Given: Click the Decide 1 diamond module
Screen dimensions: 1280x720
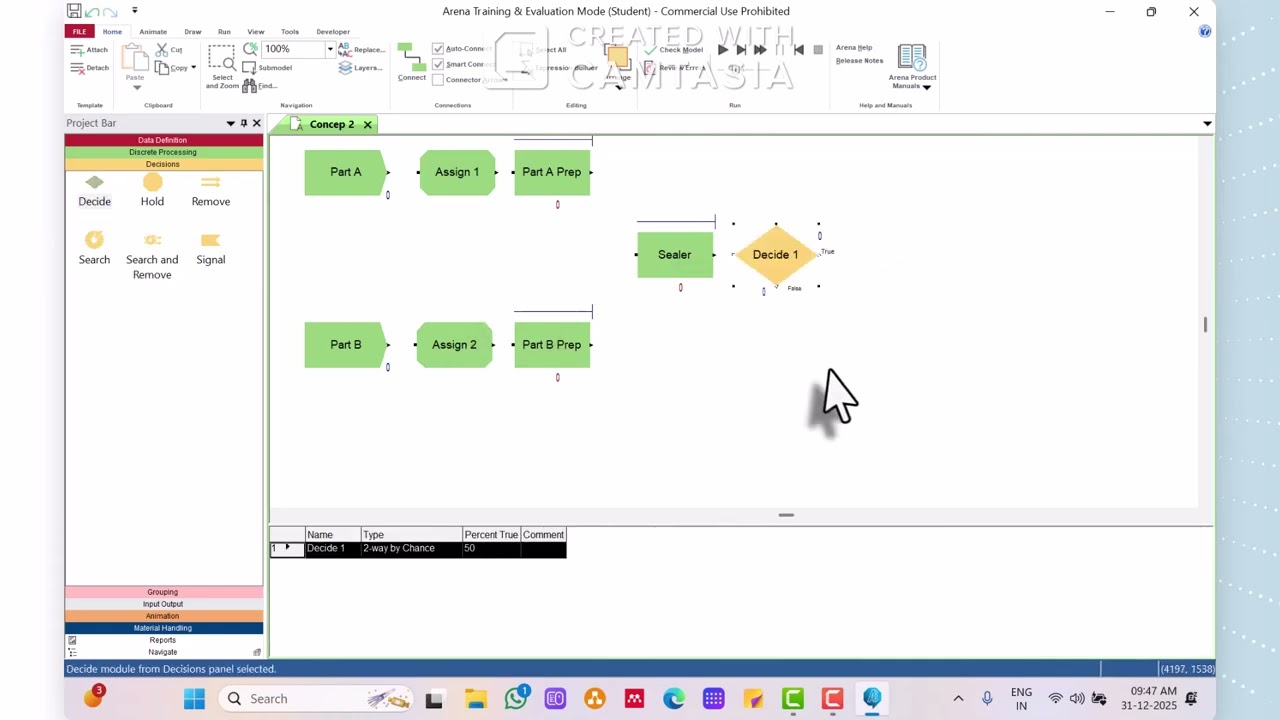Looking at the screenshot, I should coord(775,255).
